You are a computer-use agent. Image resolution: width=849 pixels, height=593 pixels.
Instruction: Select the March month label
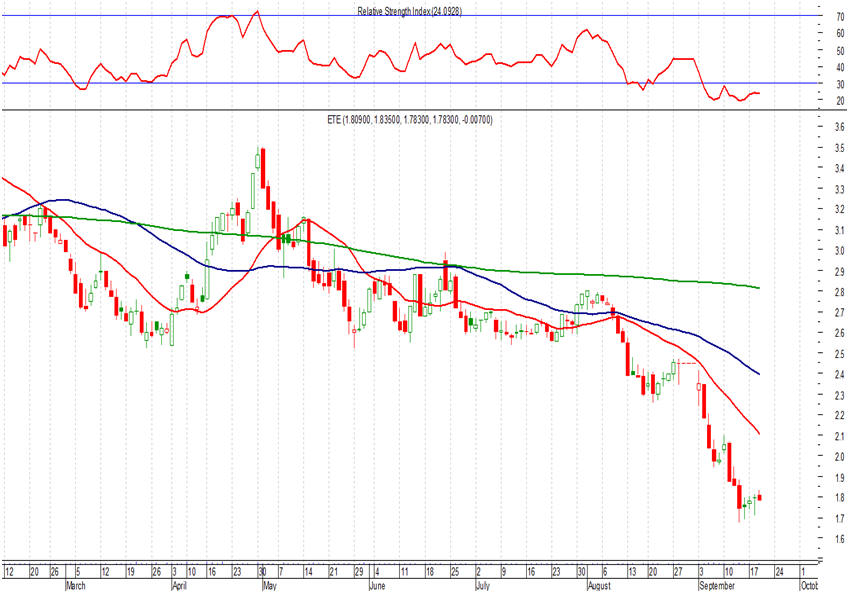click(x=75, y=585)
